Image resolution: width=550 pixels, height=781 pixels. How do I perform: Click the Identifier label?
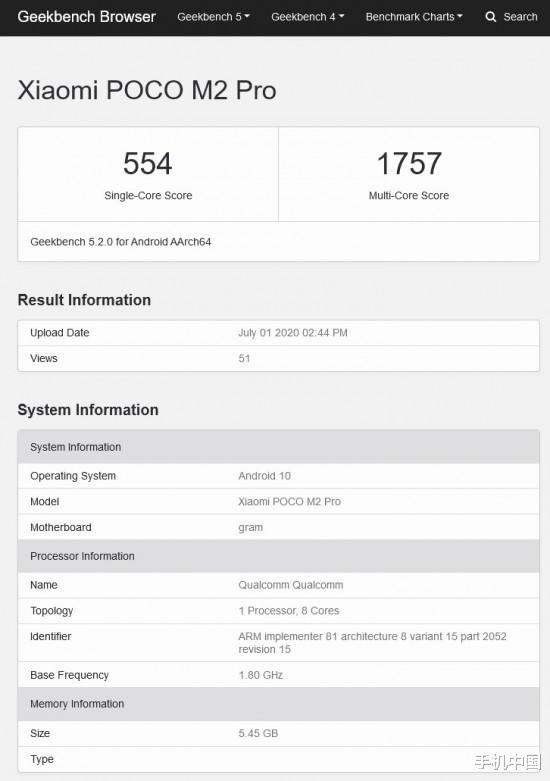(51, 636)
